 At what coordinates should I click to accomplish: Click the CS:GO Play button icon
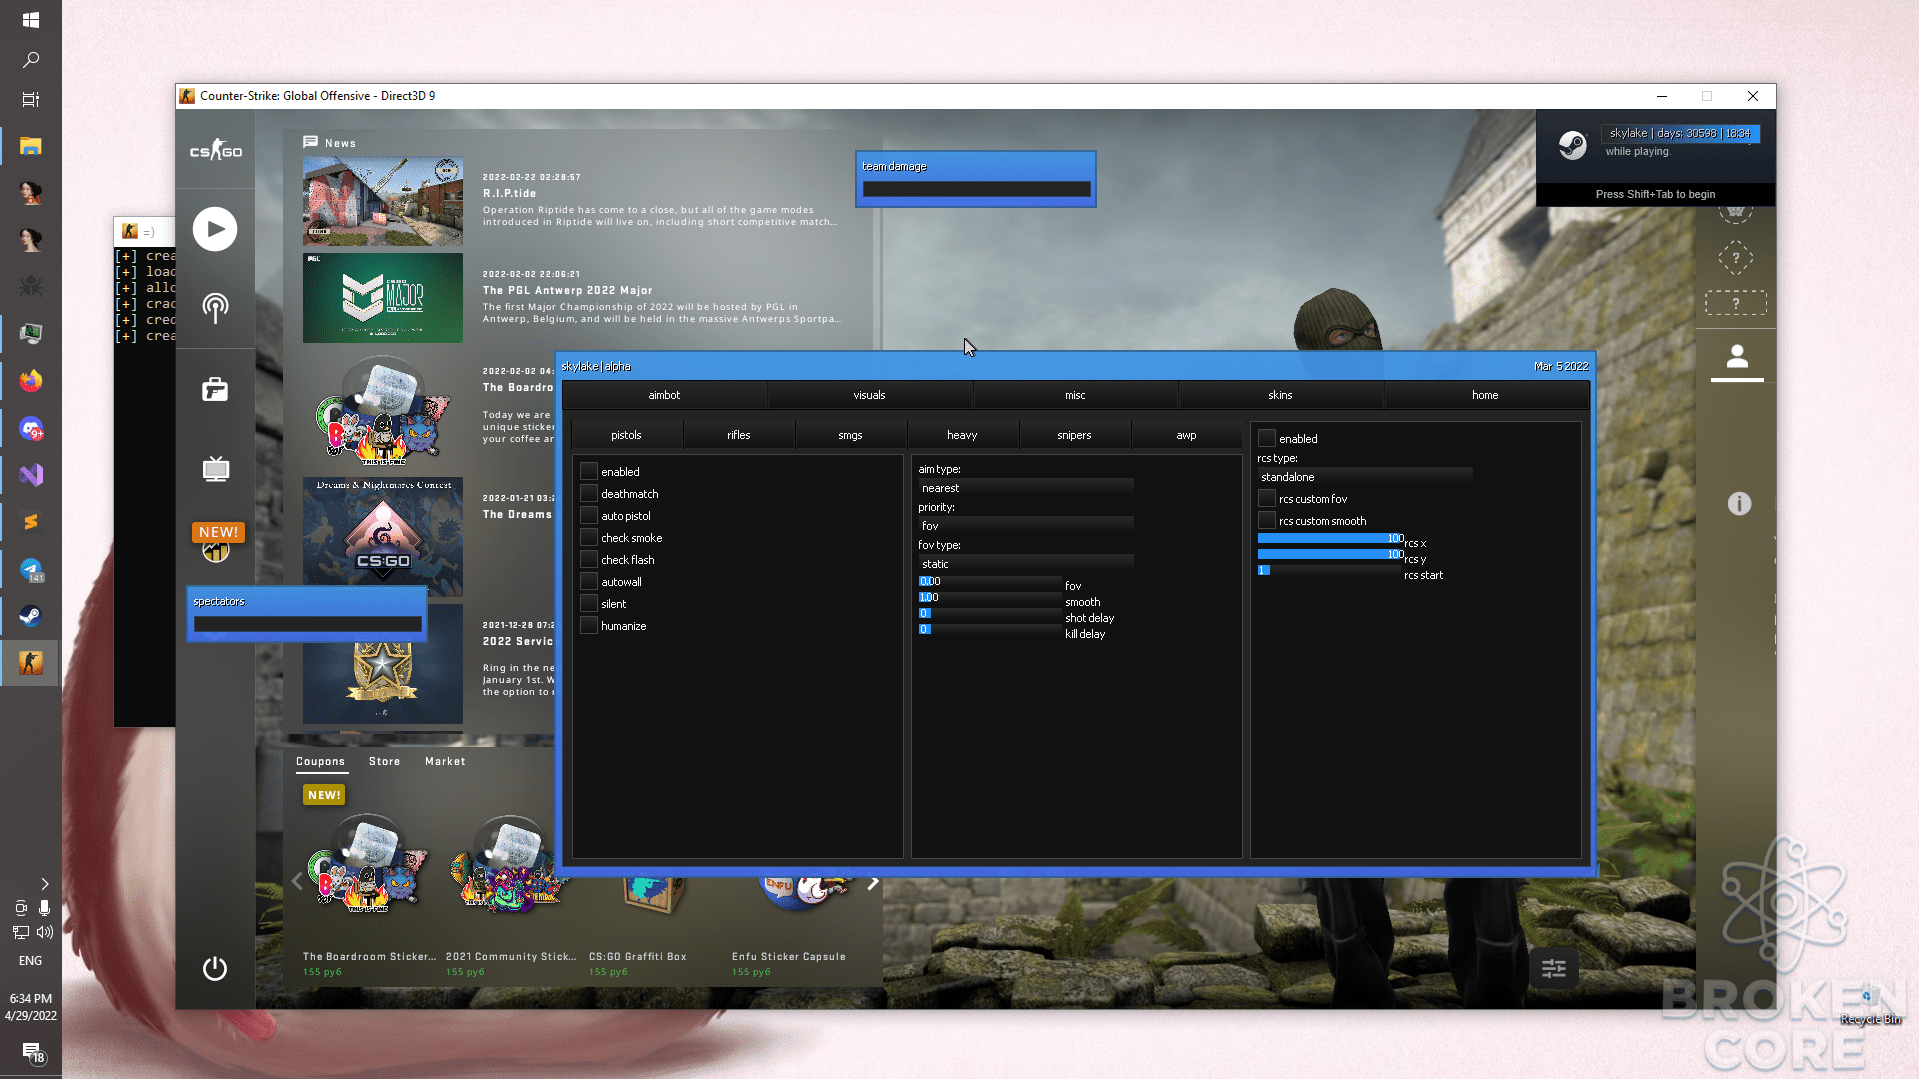pyautogui.click(x=215, y=229)
